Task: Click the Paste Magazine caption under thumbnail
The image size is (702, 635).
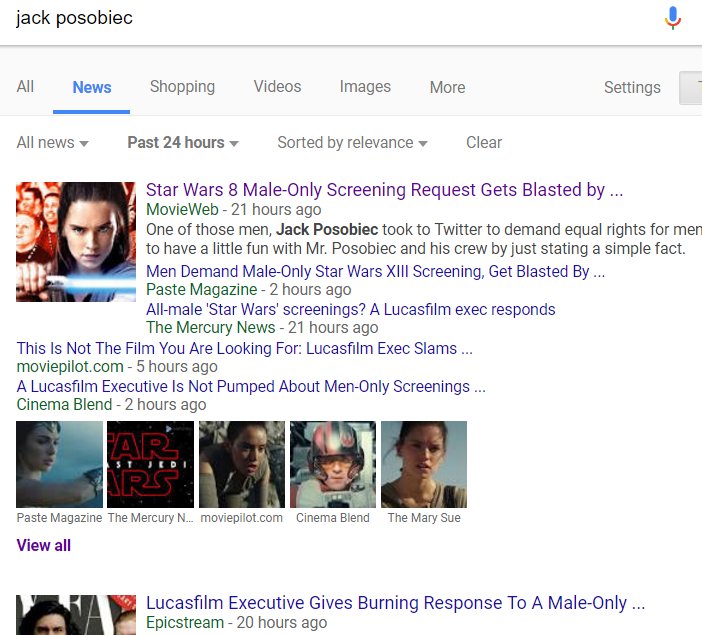Action: (x=59, y=518)
